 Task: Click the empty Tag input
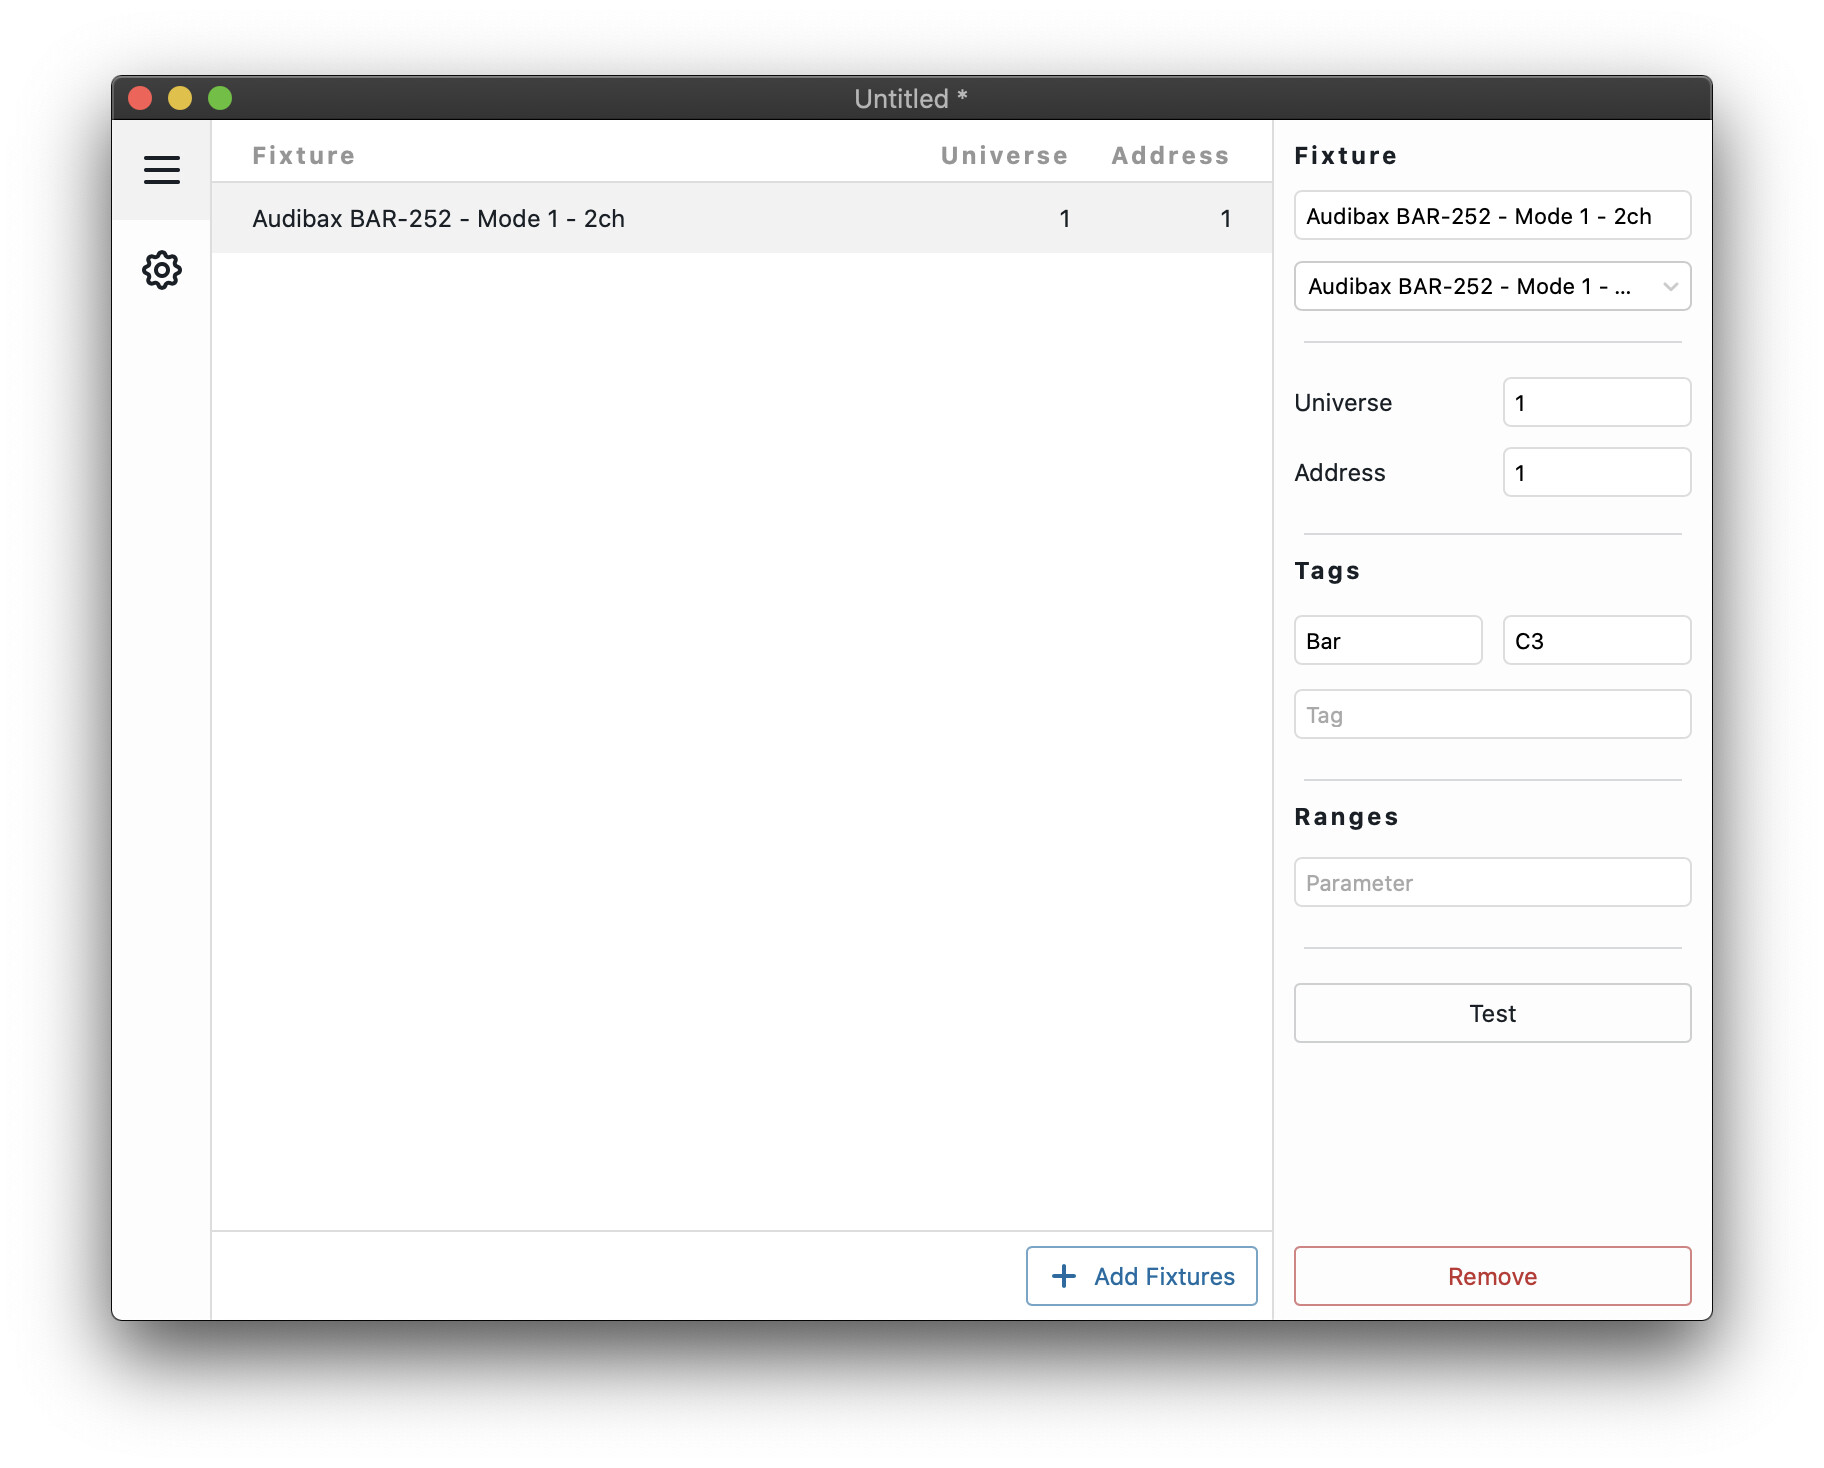click(x=1491, y=715)
